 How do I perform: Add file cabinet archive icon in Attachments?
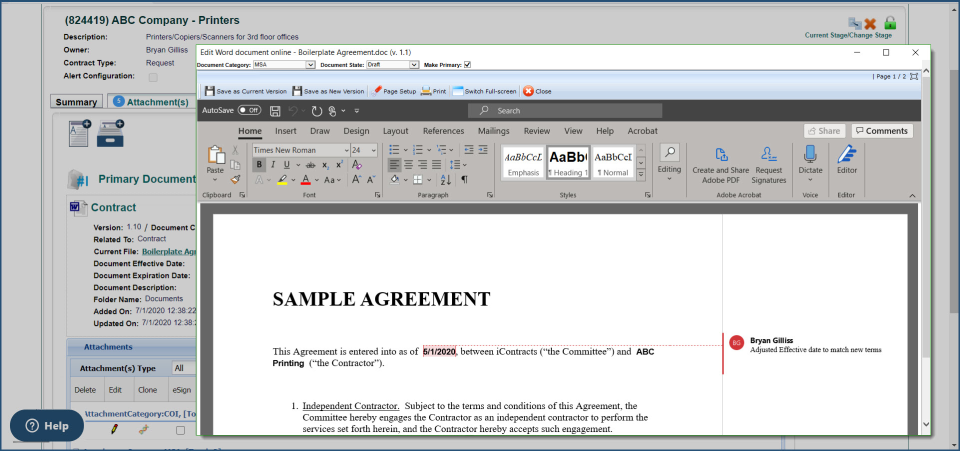click(x=111, y=133)
